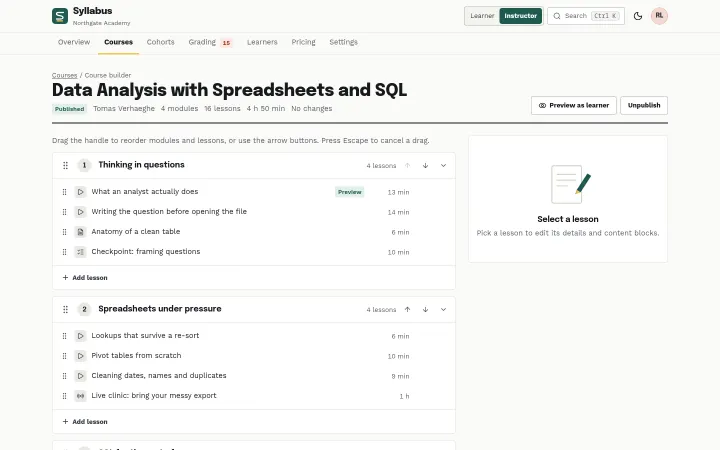Screen dimensions: 720x450
Task: Toggle dark mode moon icon
Action: pyautogui.click(x=638, y=16)
